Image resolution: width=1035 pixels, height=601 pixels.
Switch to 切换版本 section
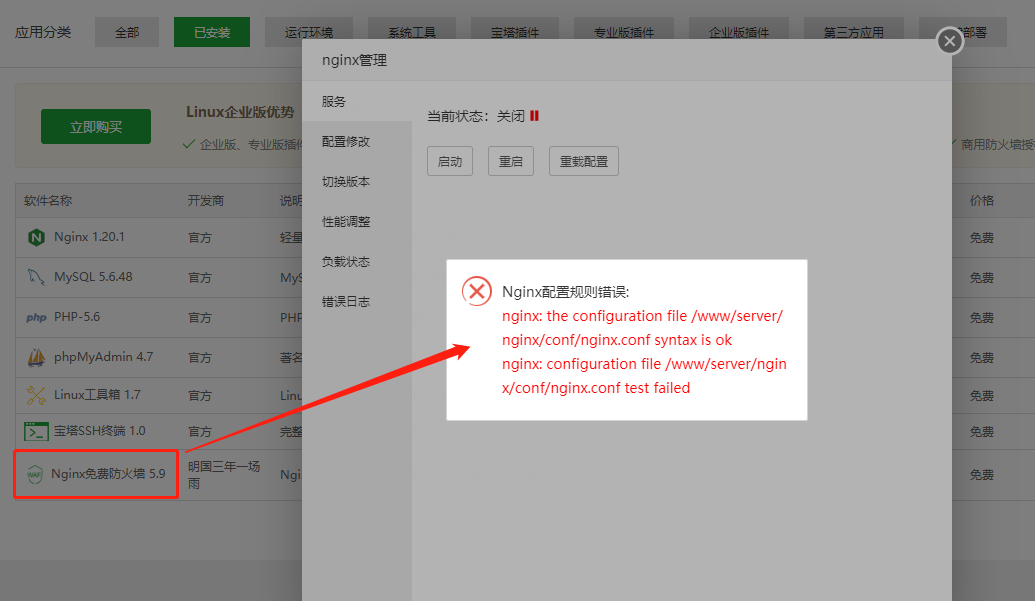coord(346,181)
